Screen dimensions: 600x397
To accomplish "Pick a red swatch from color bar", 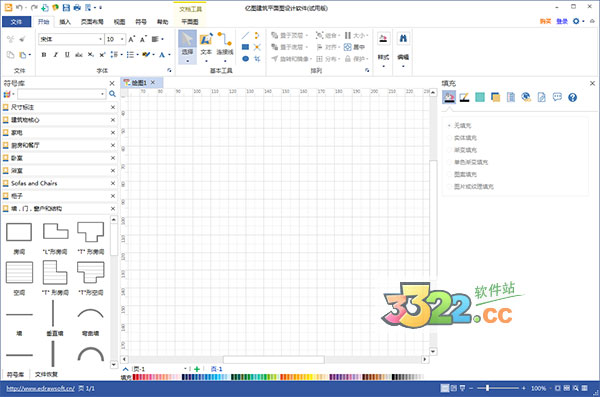I will pyautogui.click(x=135, y=377).
